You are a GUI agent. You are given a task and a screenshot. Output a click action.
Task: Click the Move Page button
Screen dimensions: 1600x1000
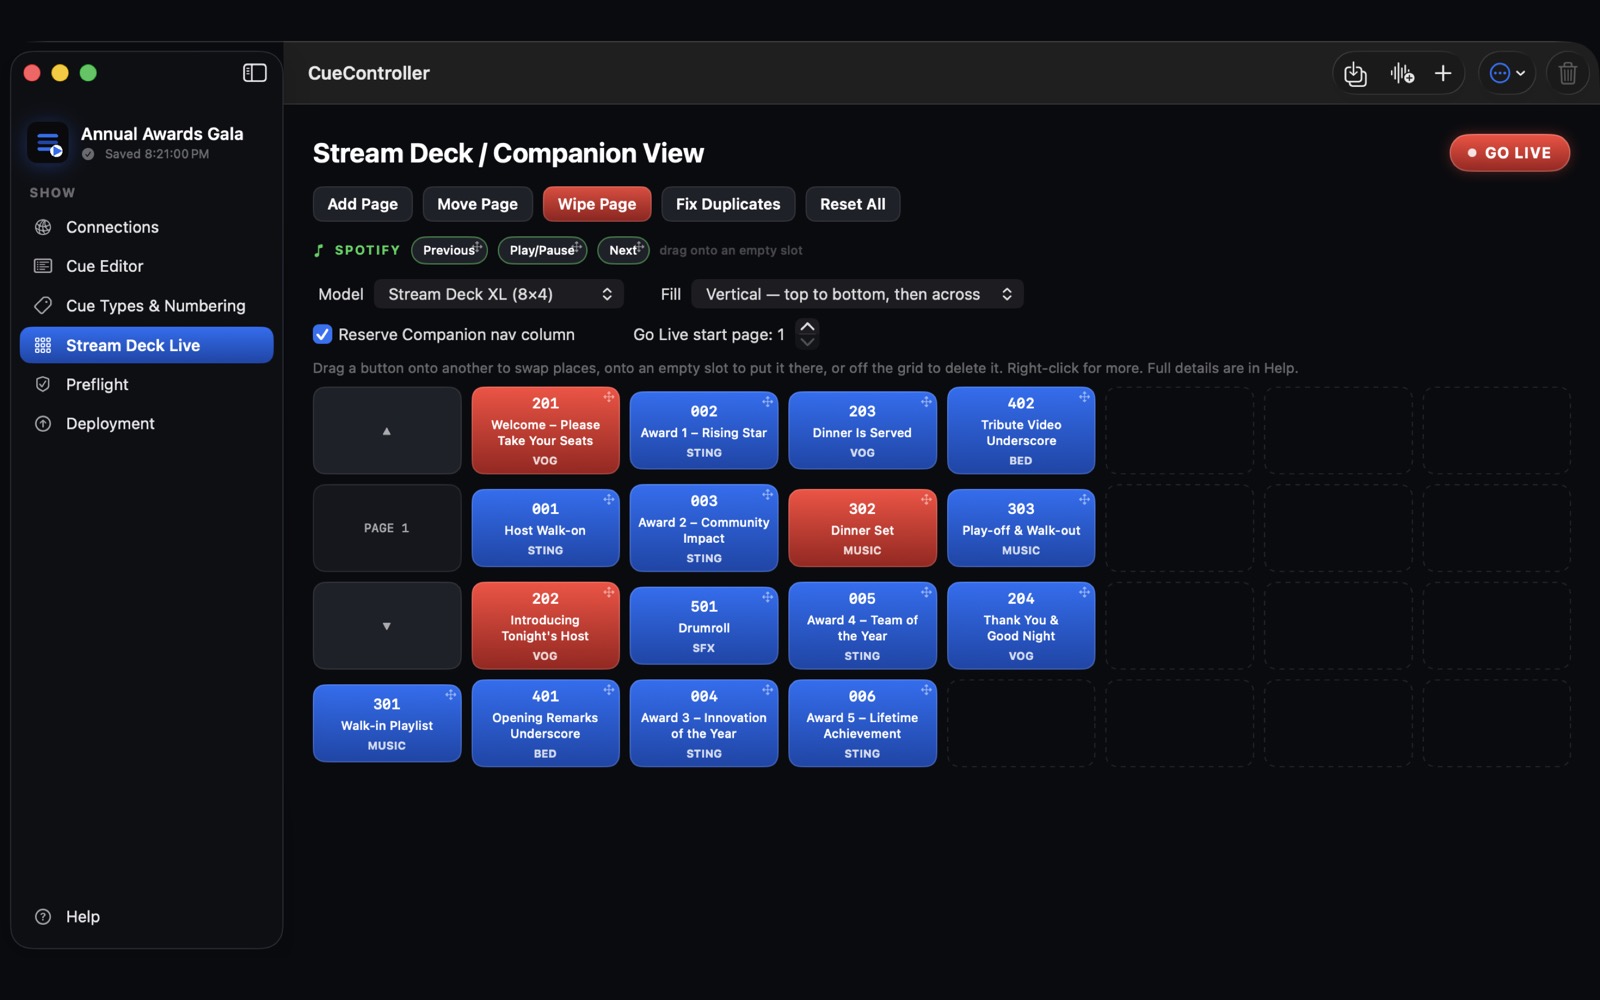[x=477, y=204]
